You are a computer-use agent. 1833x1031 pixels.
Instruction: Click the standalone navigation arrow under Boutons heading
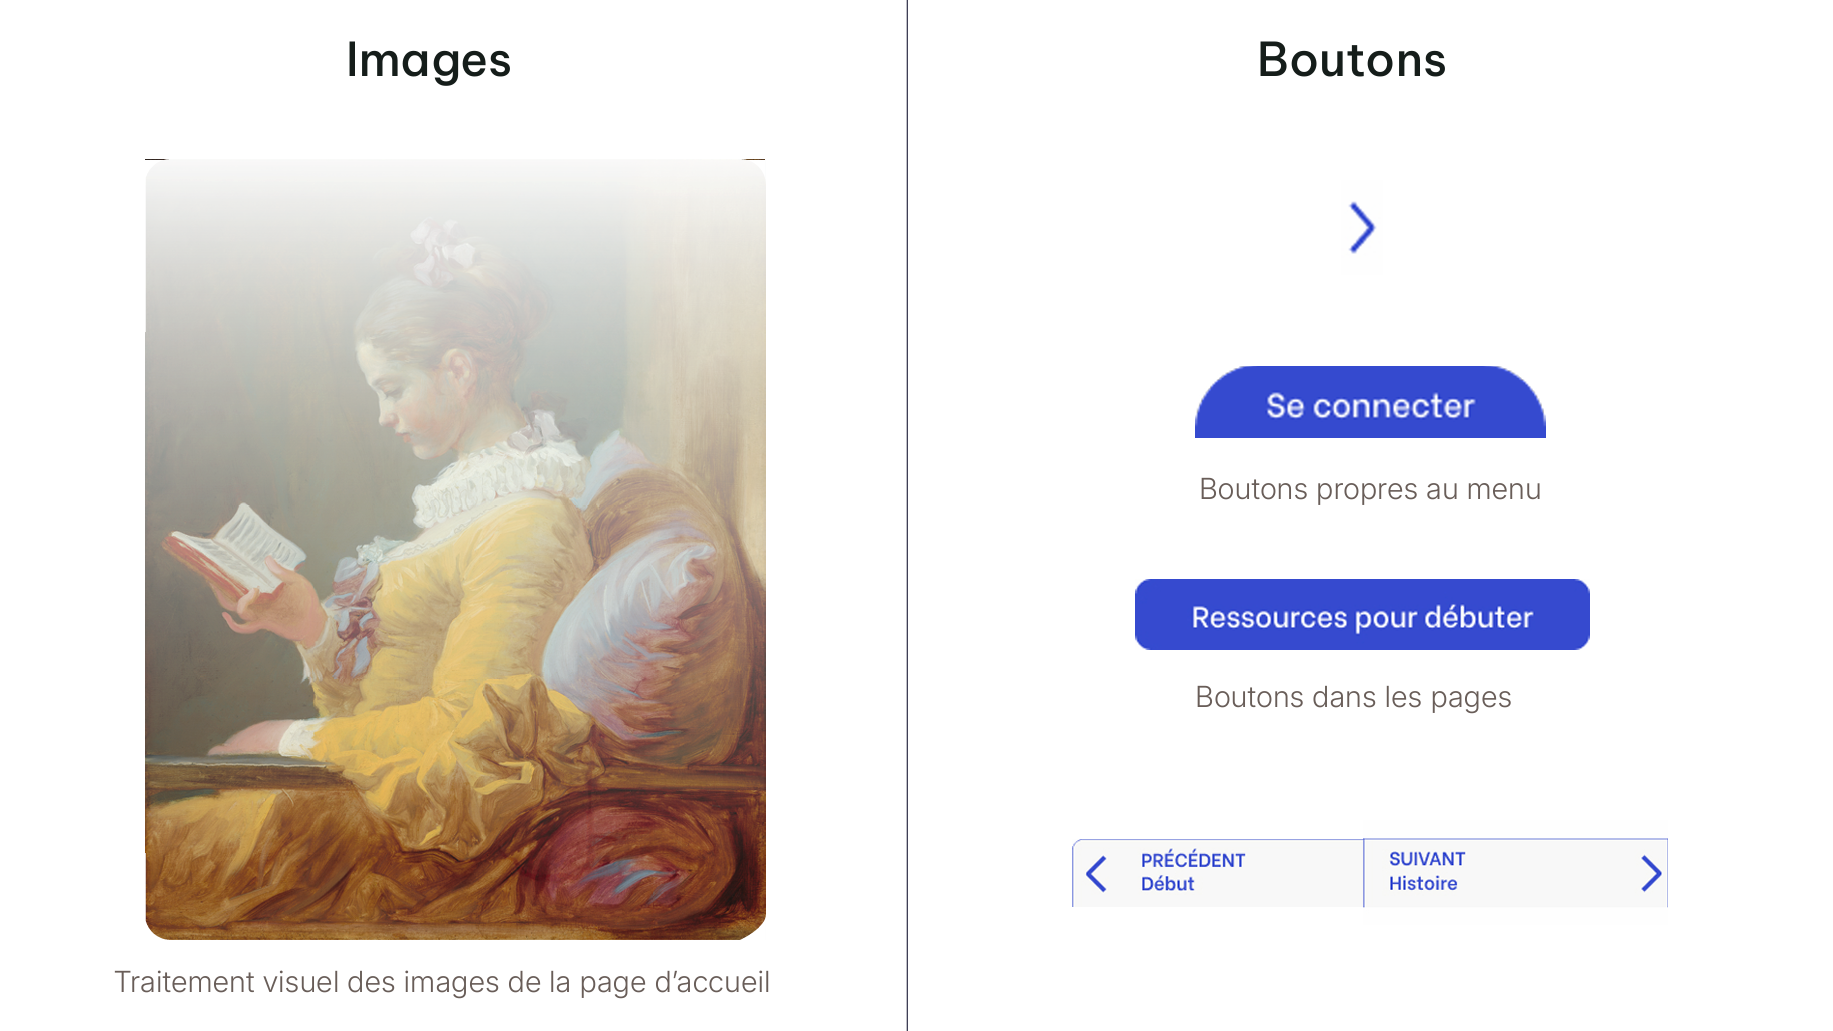(1362, 228)
